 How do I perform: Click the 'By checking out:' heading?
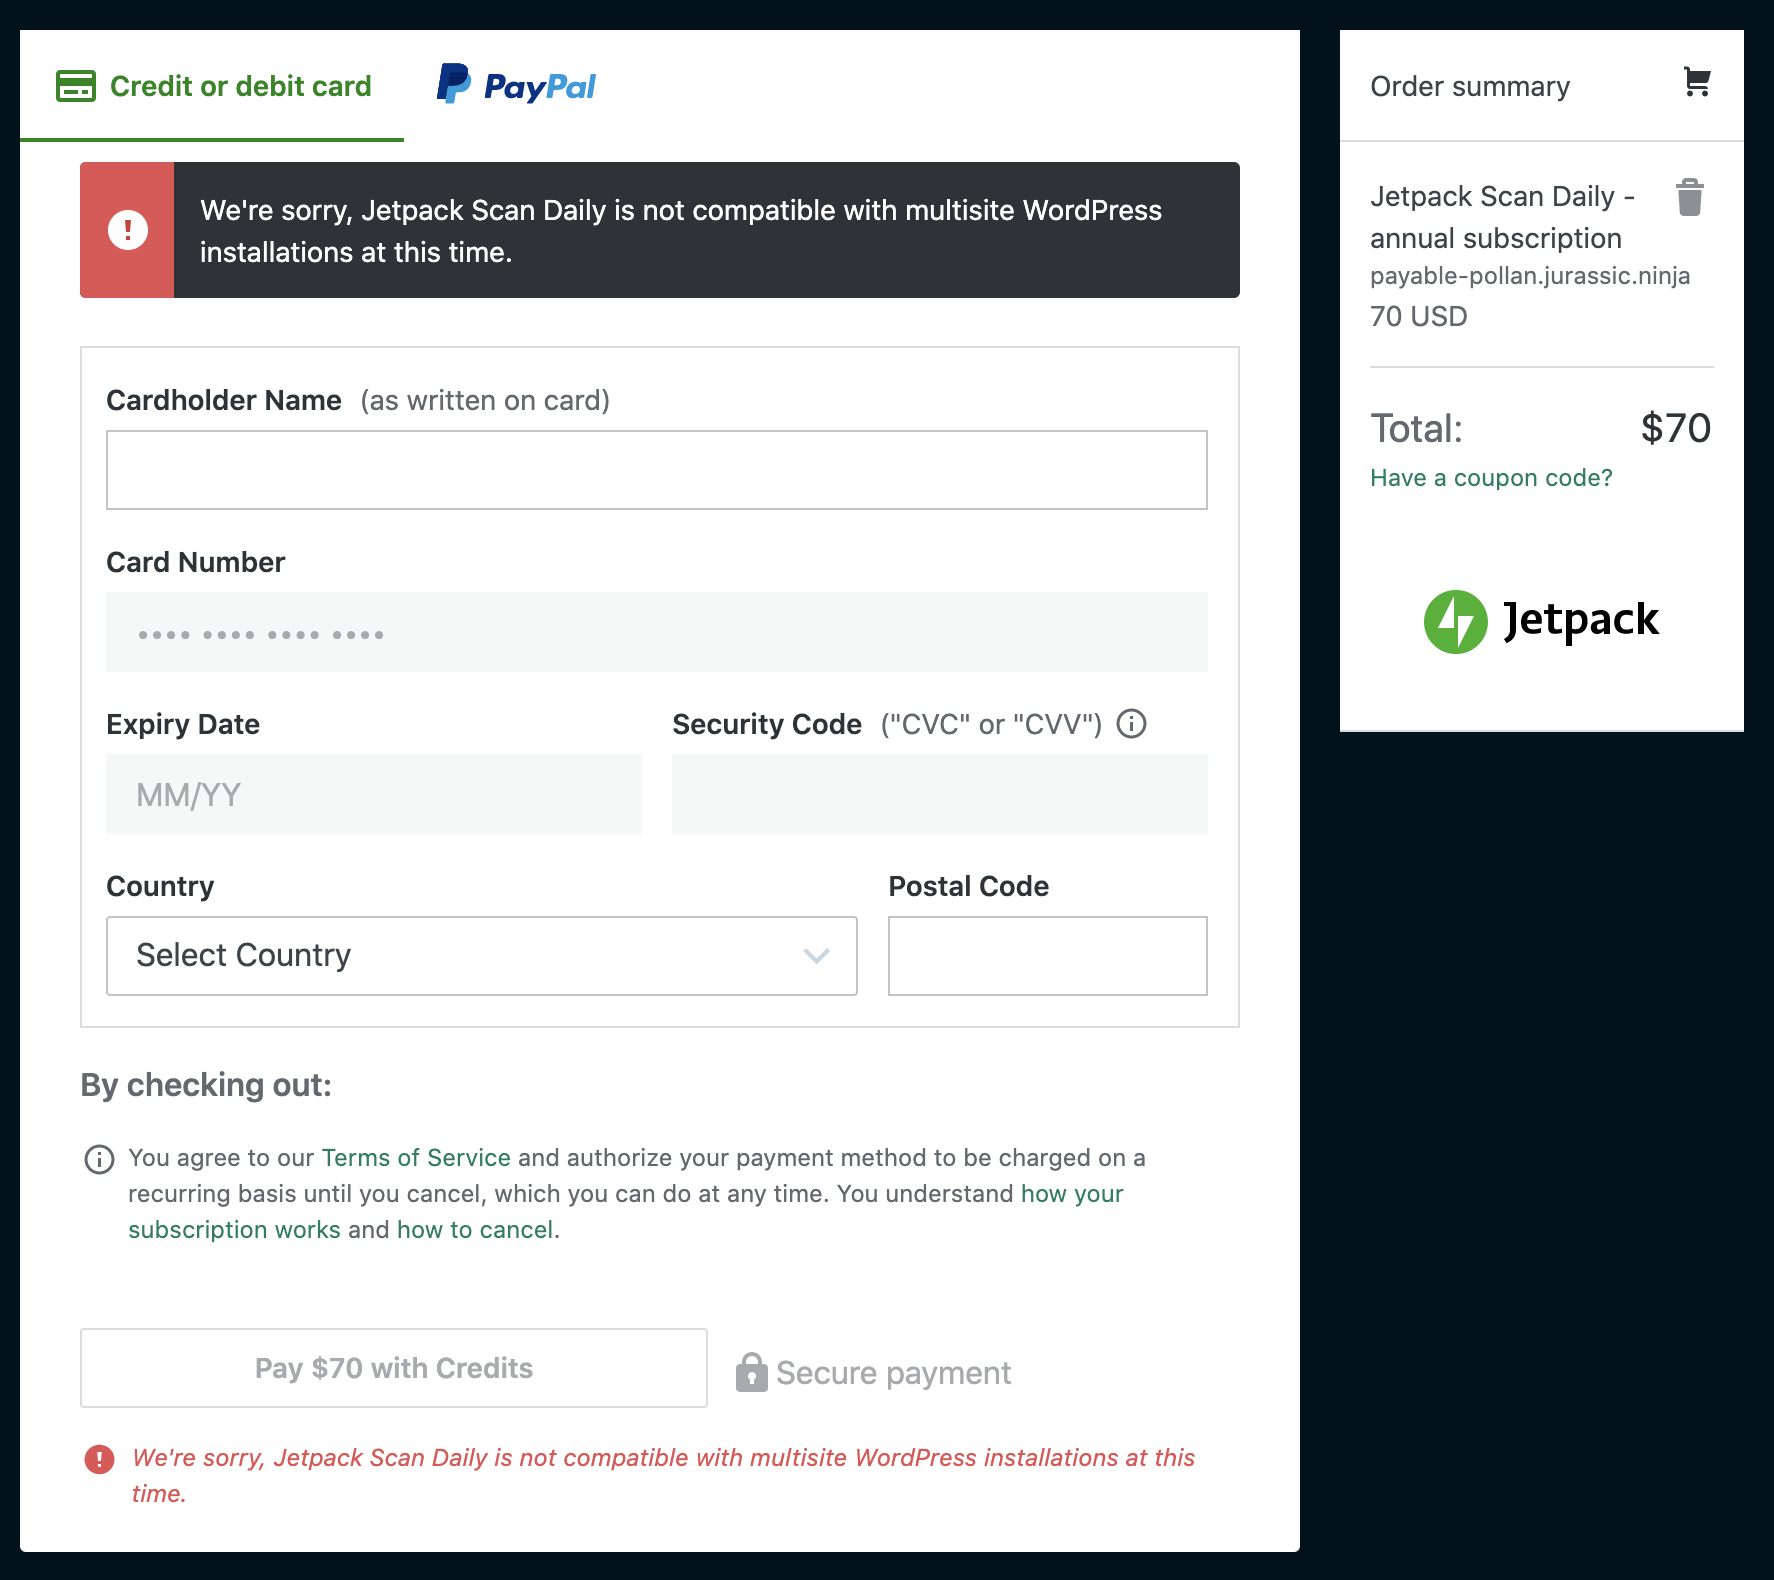click(206, 1085)
